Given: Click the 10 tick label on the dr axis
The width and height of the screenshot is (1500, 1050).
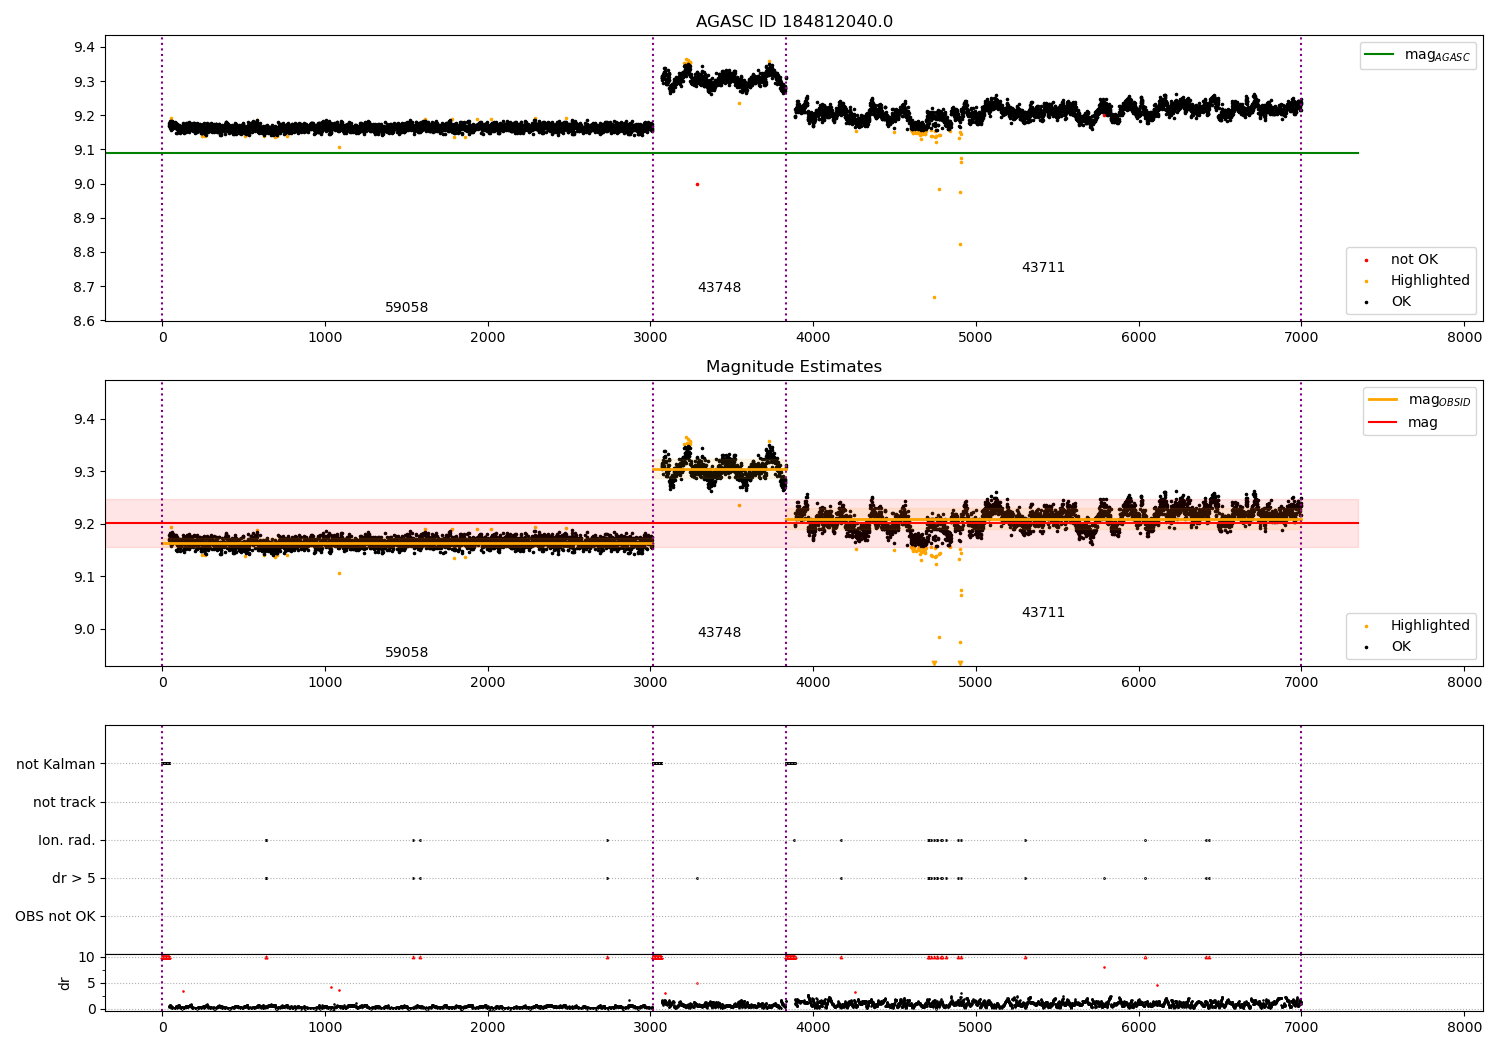Looking at the screenshot, I should tap(87, 957).
